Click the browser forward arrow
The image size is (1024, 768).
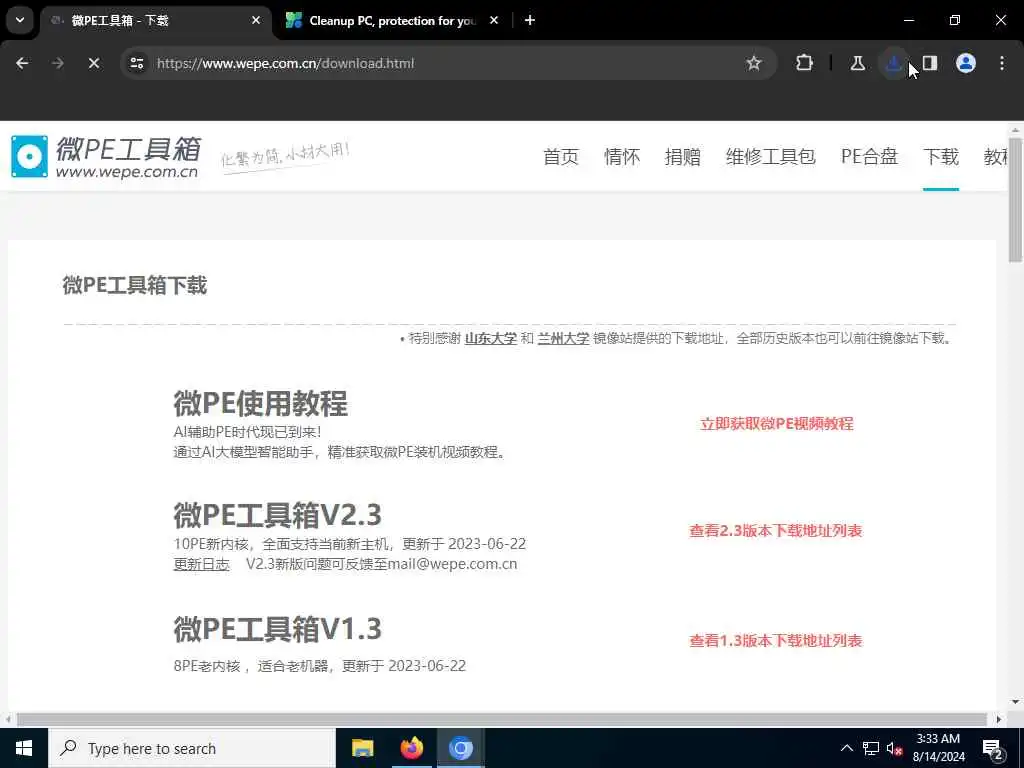57,63
